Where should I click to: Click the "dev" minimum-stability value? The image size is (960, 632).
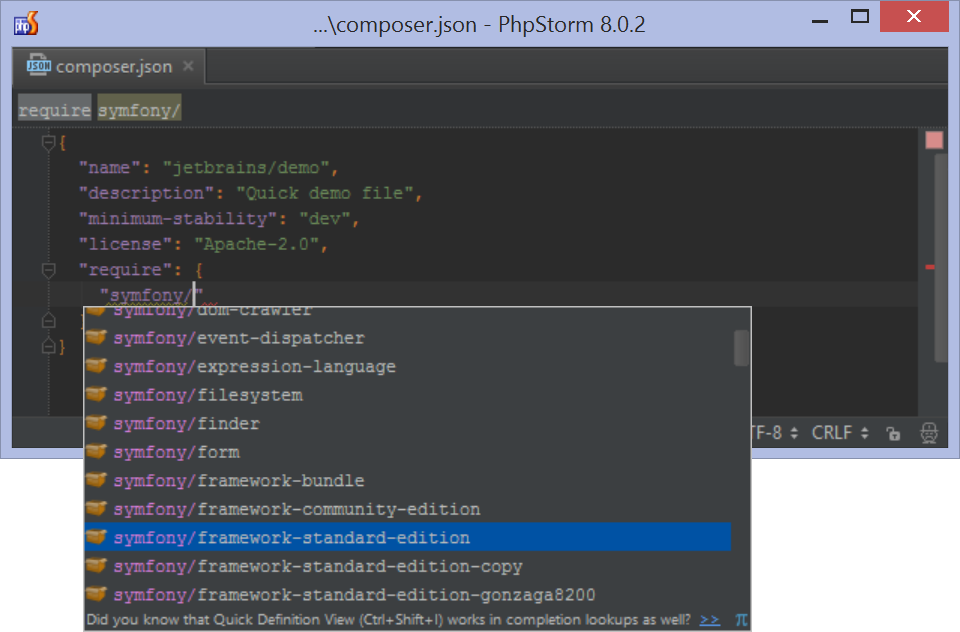324,219
